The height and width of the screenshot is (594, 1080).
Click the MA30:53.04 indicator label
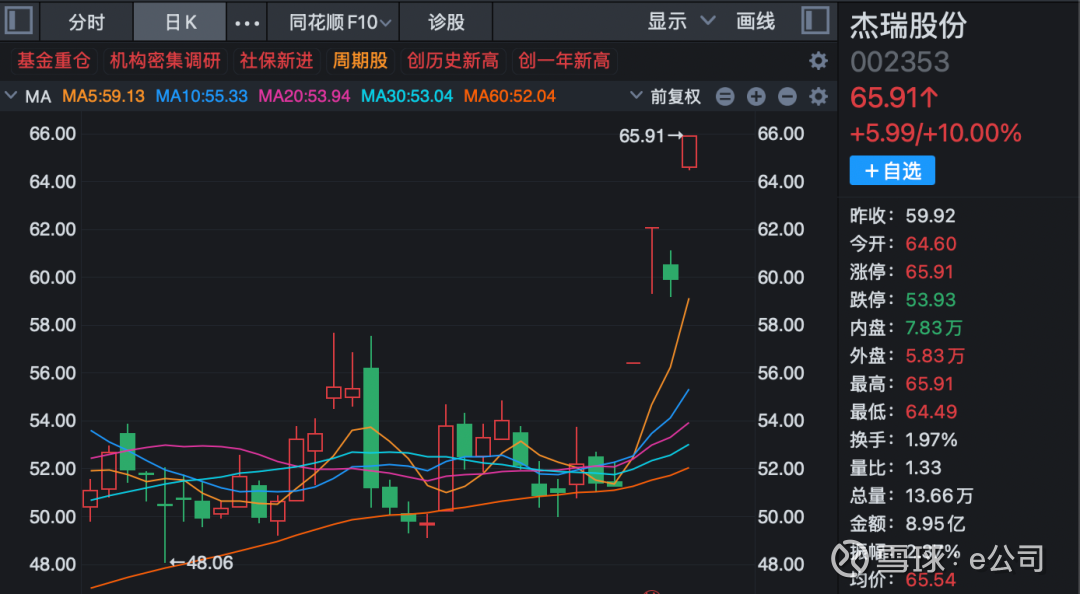click(x=406, y=96)
